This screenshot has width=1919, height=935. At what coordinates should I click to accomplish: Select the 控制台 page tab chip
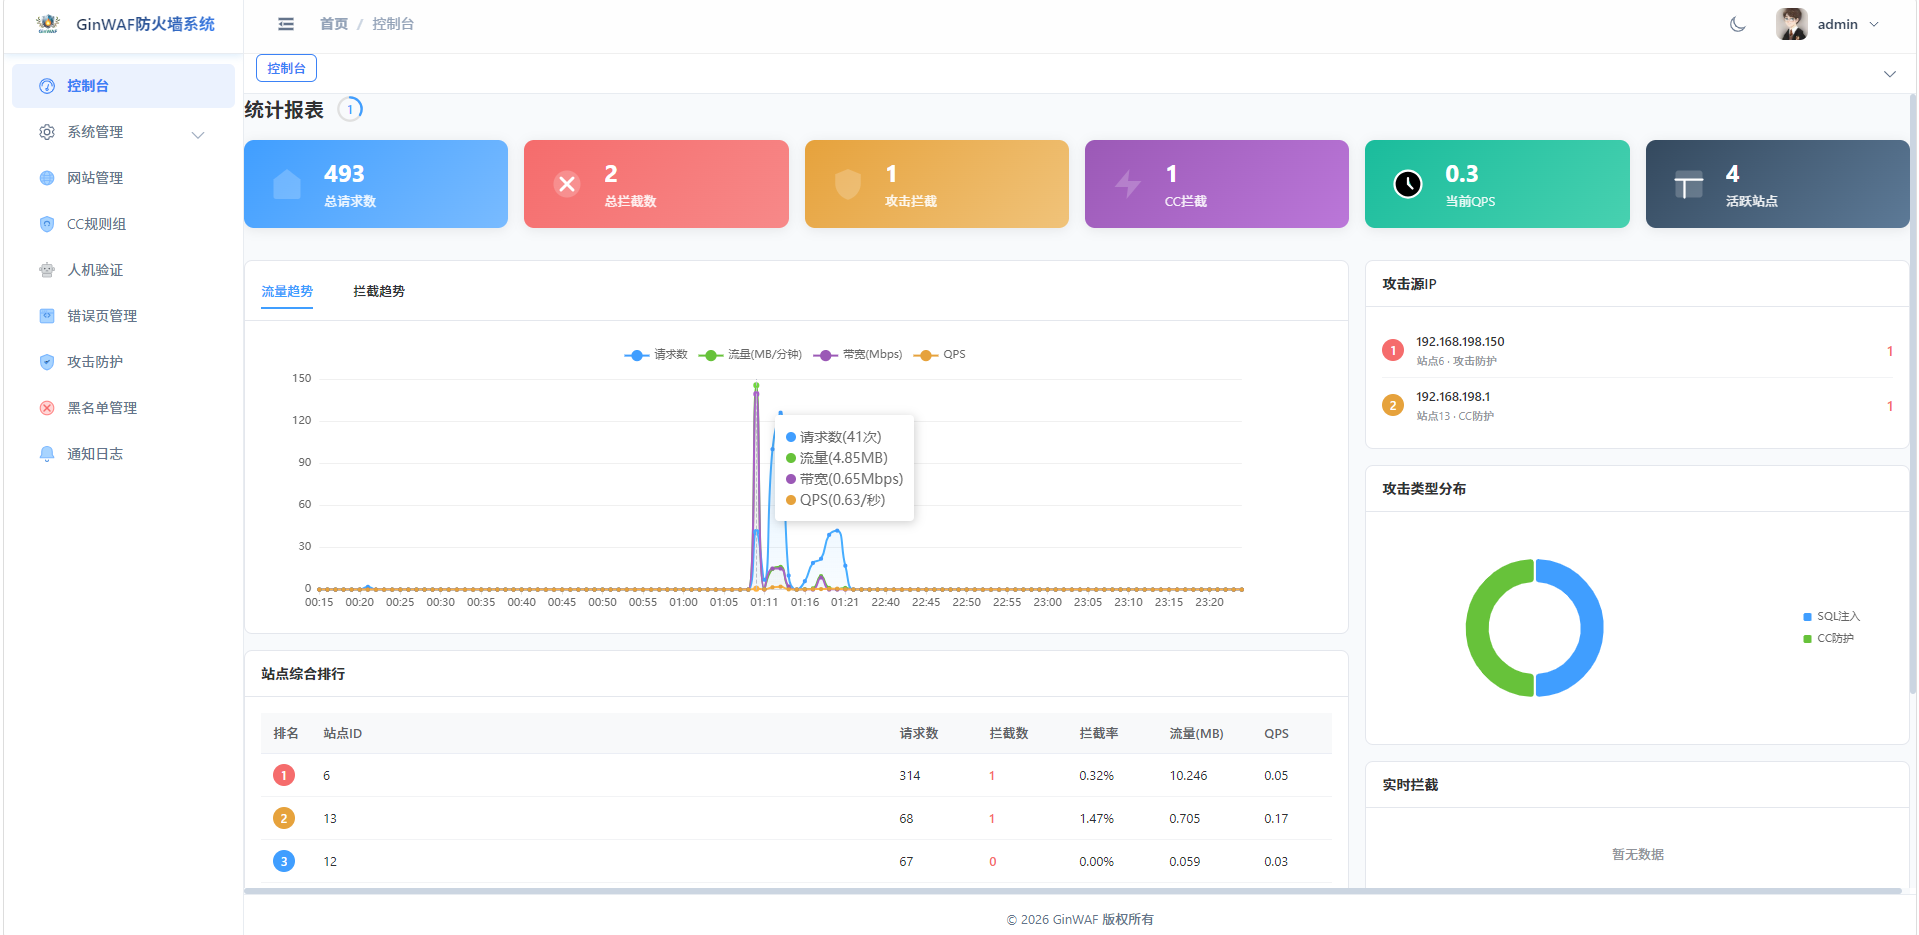[286, 68]
